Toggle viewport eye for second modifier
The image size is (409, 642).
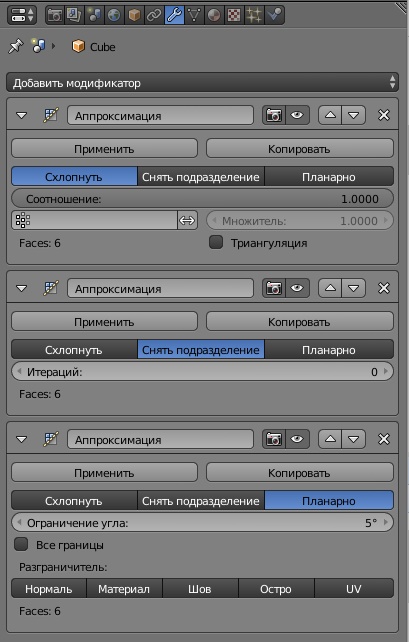pos(297,288)
